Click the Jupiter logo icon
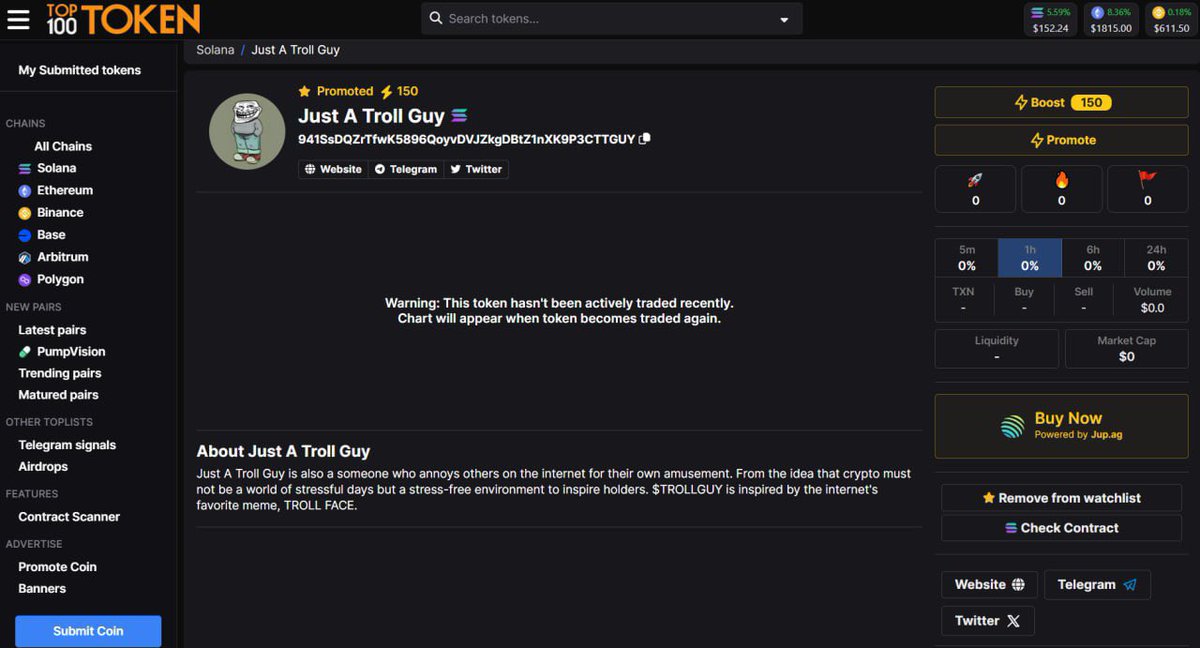1200x648 pixels. (x=1013, y=426)
